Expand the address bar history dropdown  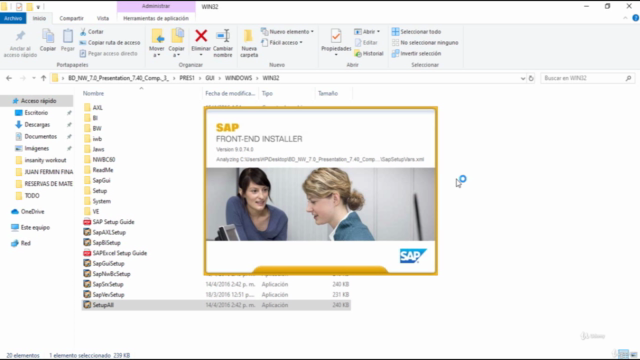(x=523, y=78)
